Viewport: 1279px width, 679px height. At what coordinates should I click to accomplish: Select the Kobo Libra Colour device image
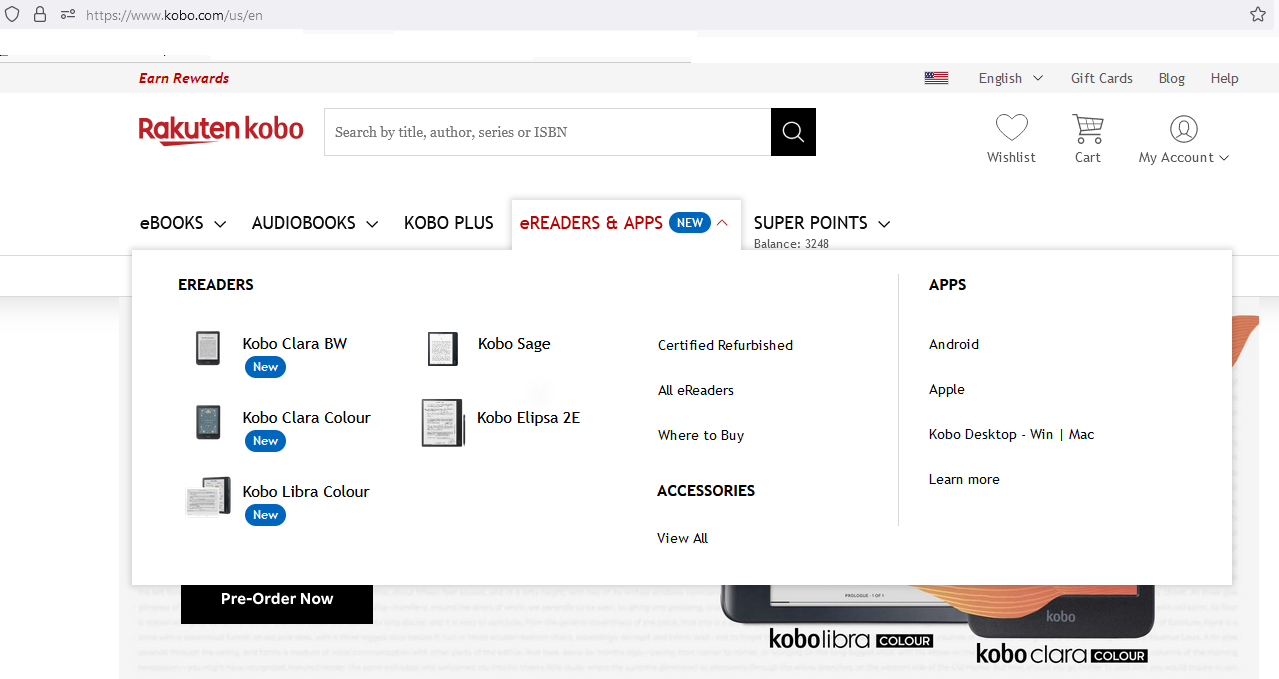pos(208,497)
